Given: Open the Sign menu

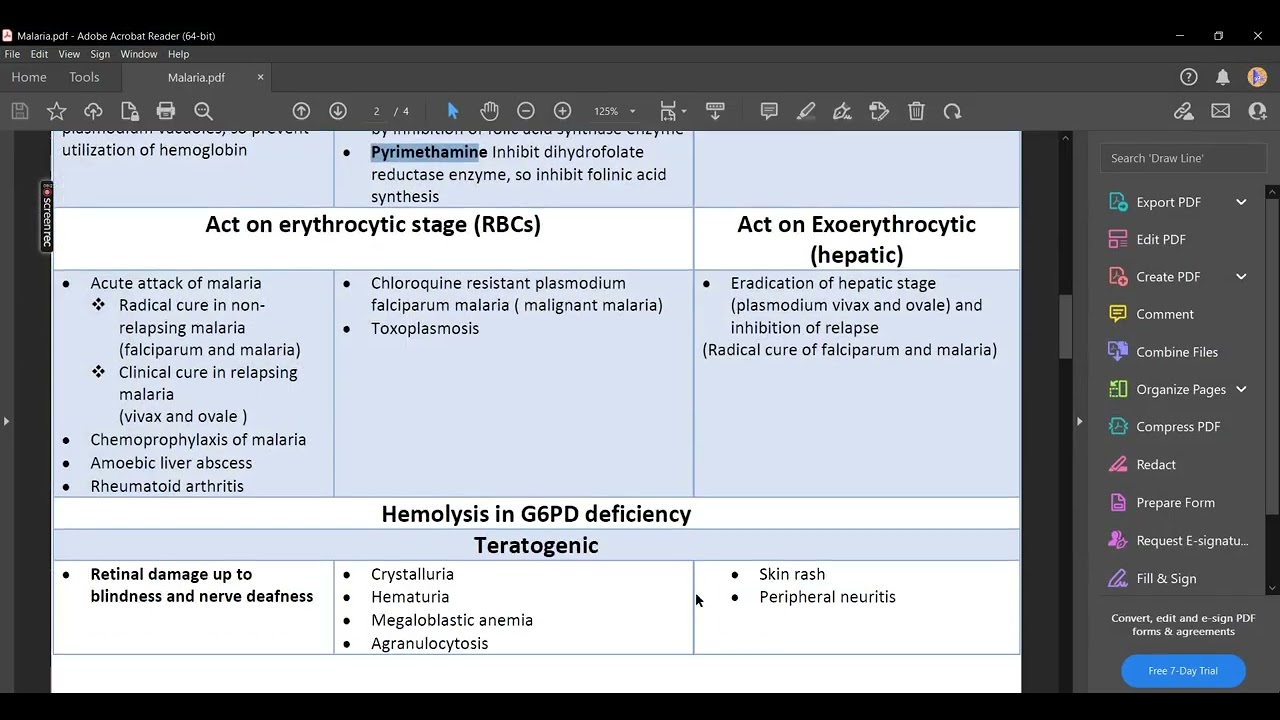Looking at the screenshot, I should click(100, 54).
